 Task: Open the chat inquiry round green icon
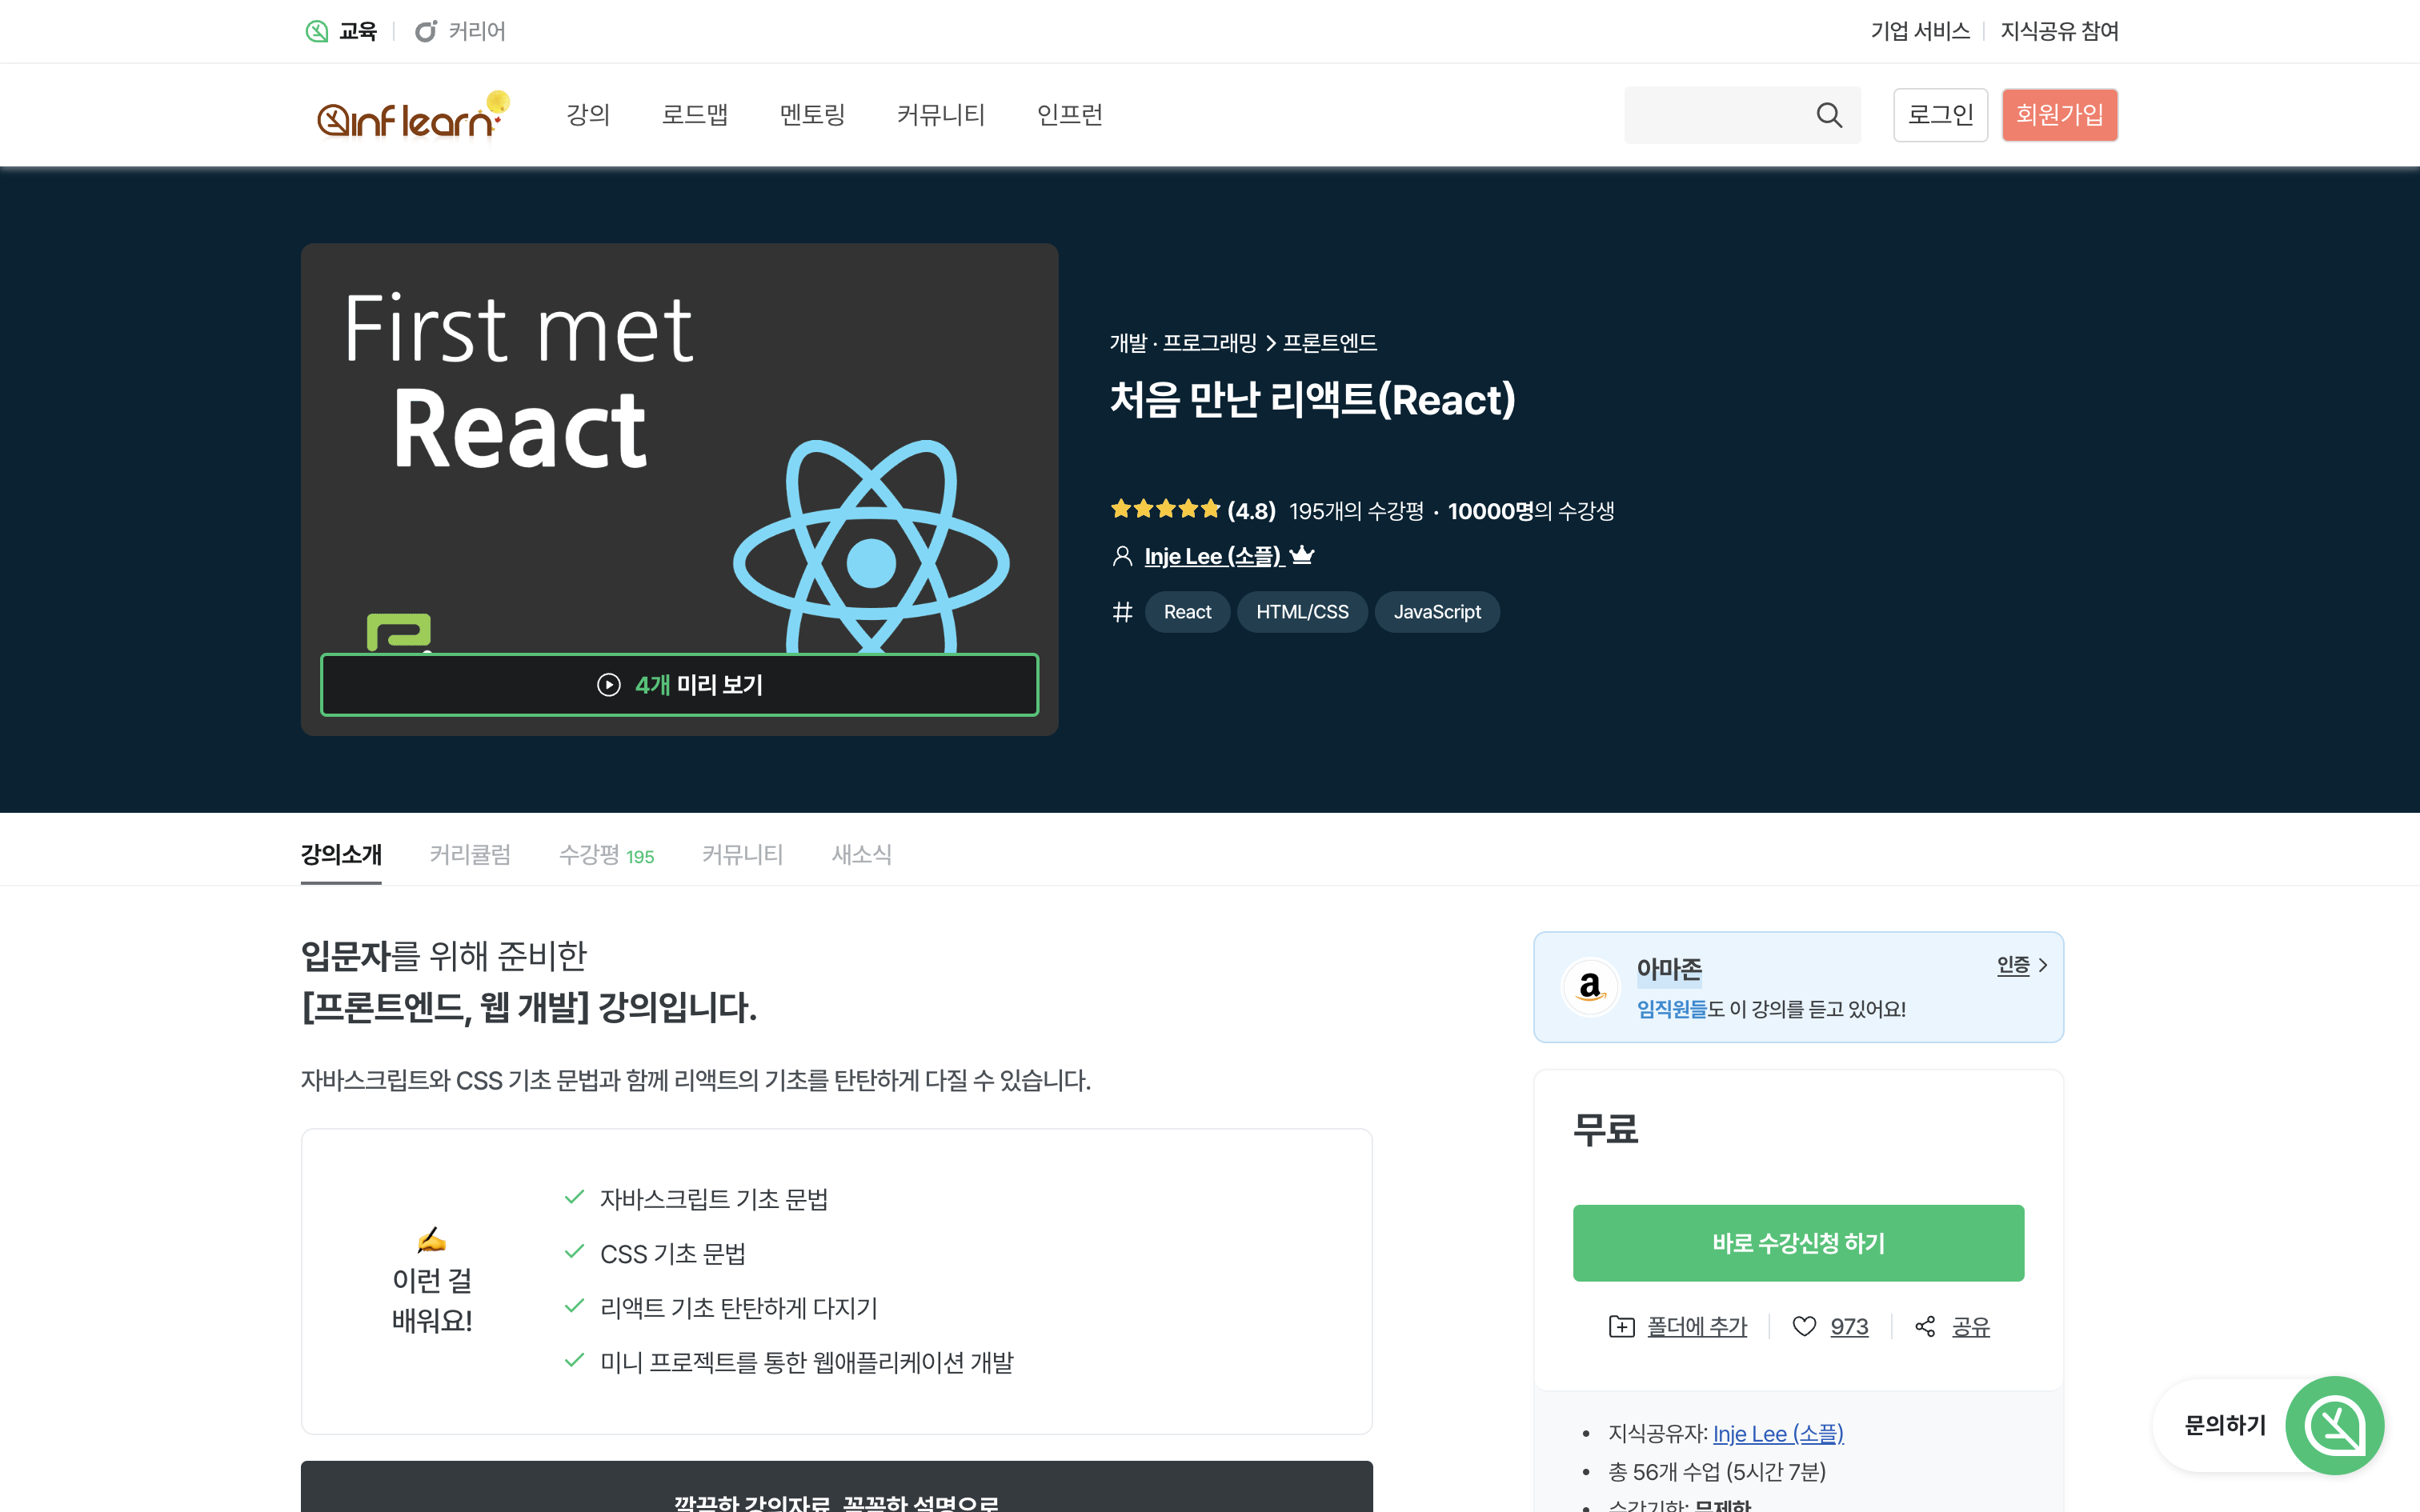tap(2334, 1425)
